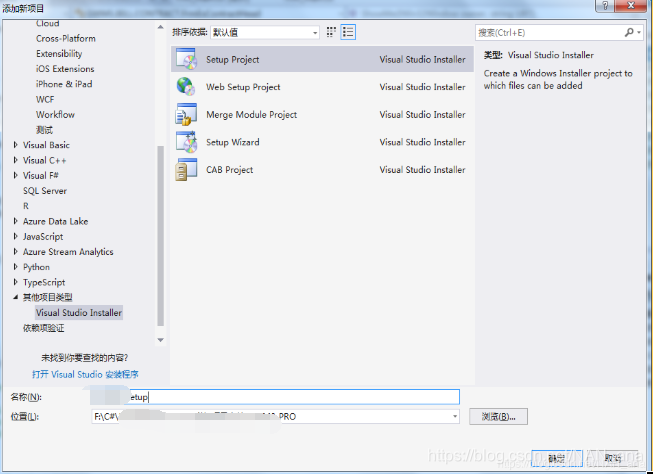
Task: Select the Extensibility category
Action: pyautogui.click(x=59, y=54)
